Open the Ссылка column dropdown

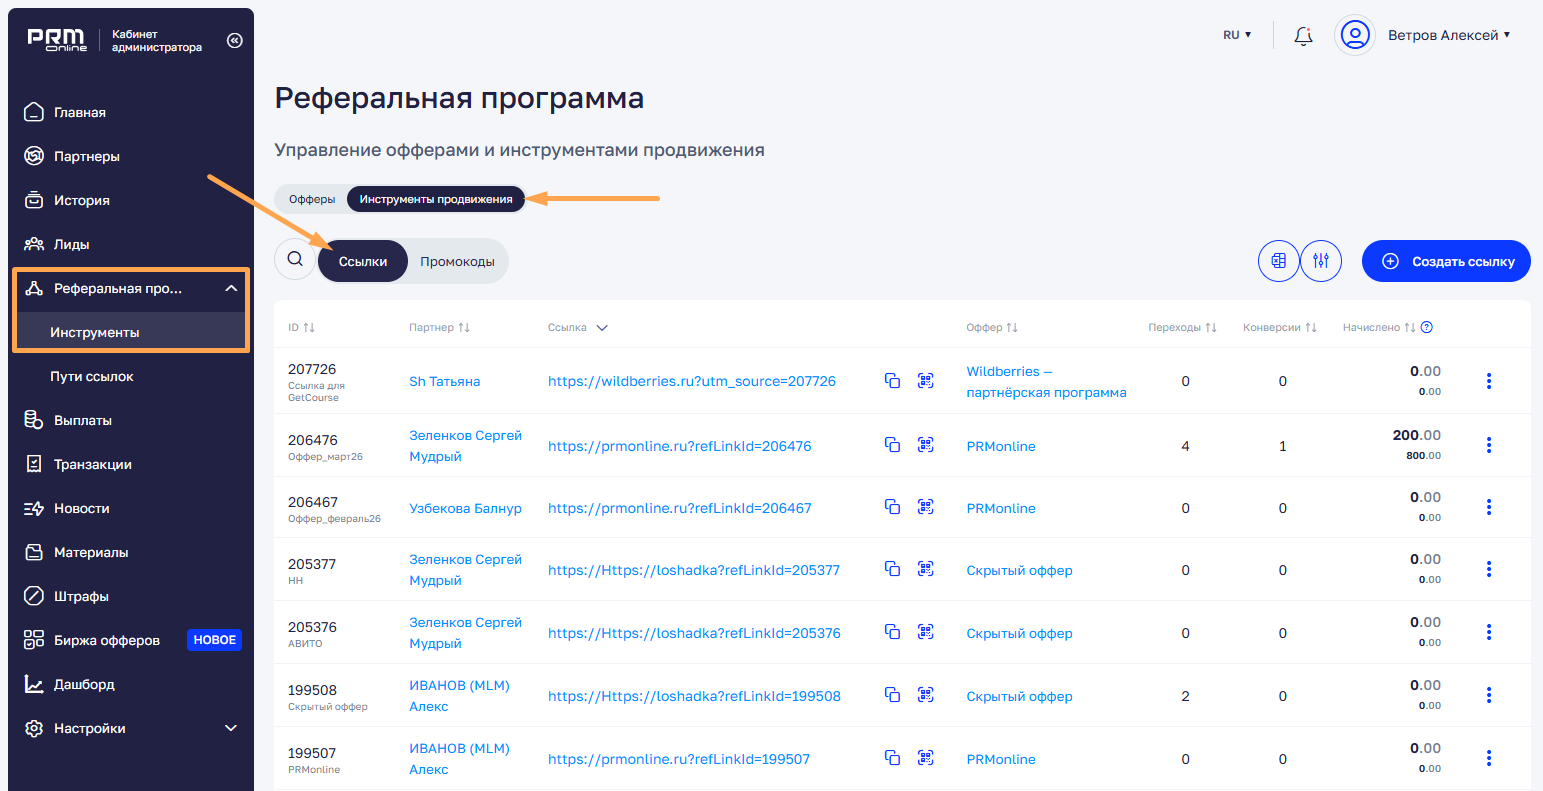(602, 328)
